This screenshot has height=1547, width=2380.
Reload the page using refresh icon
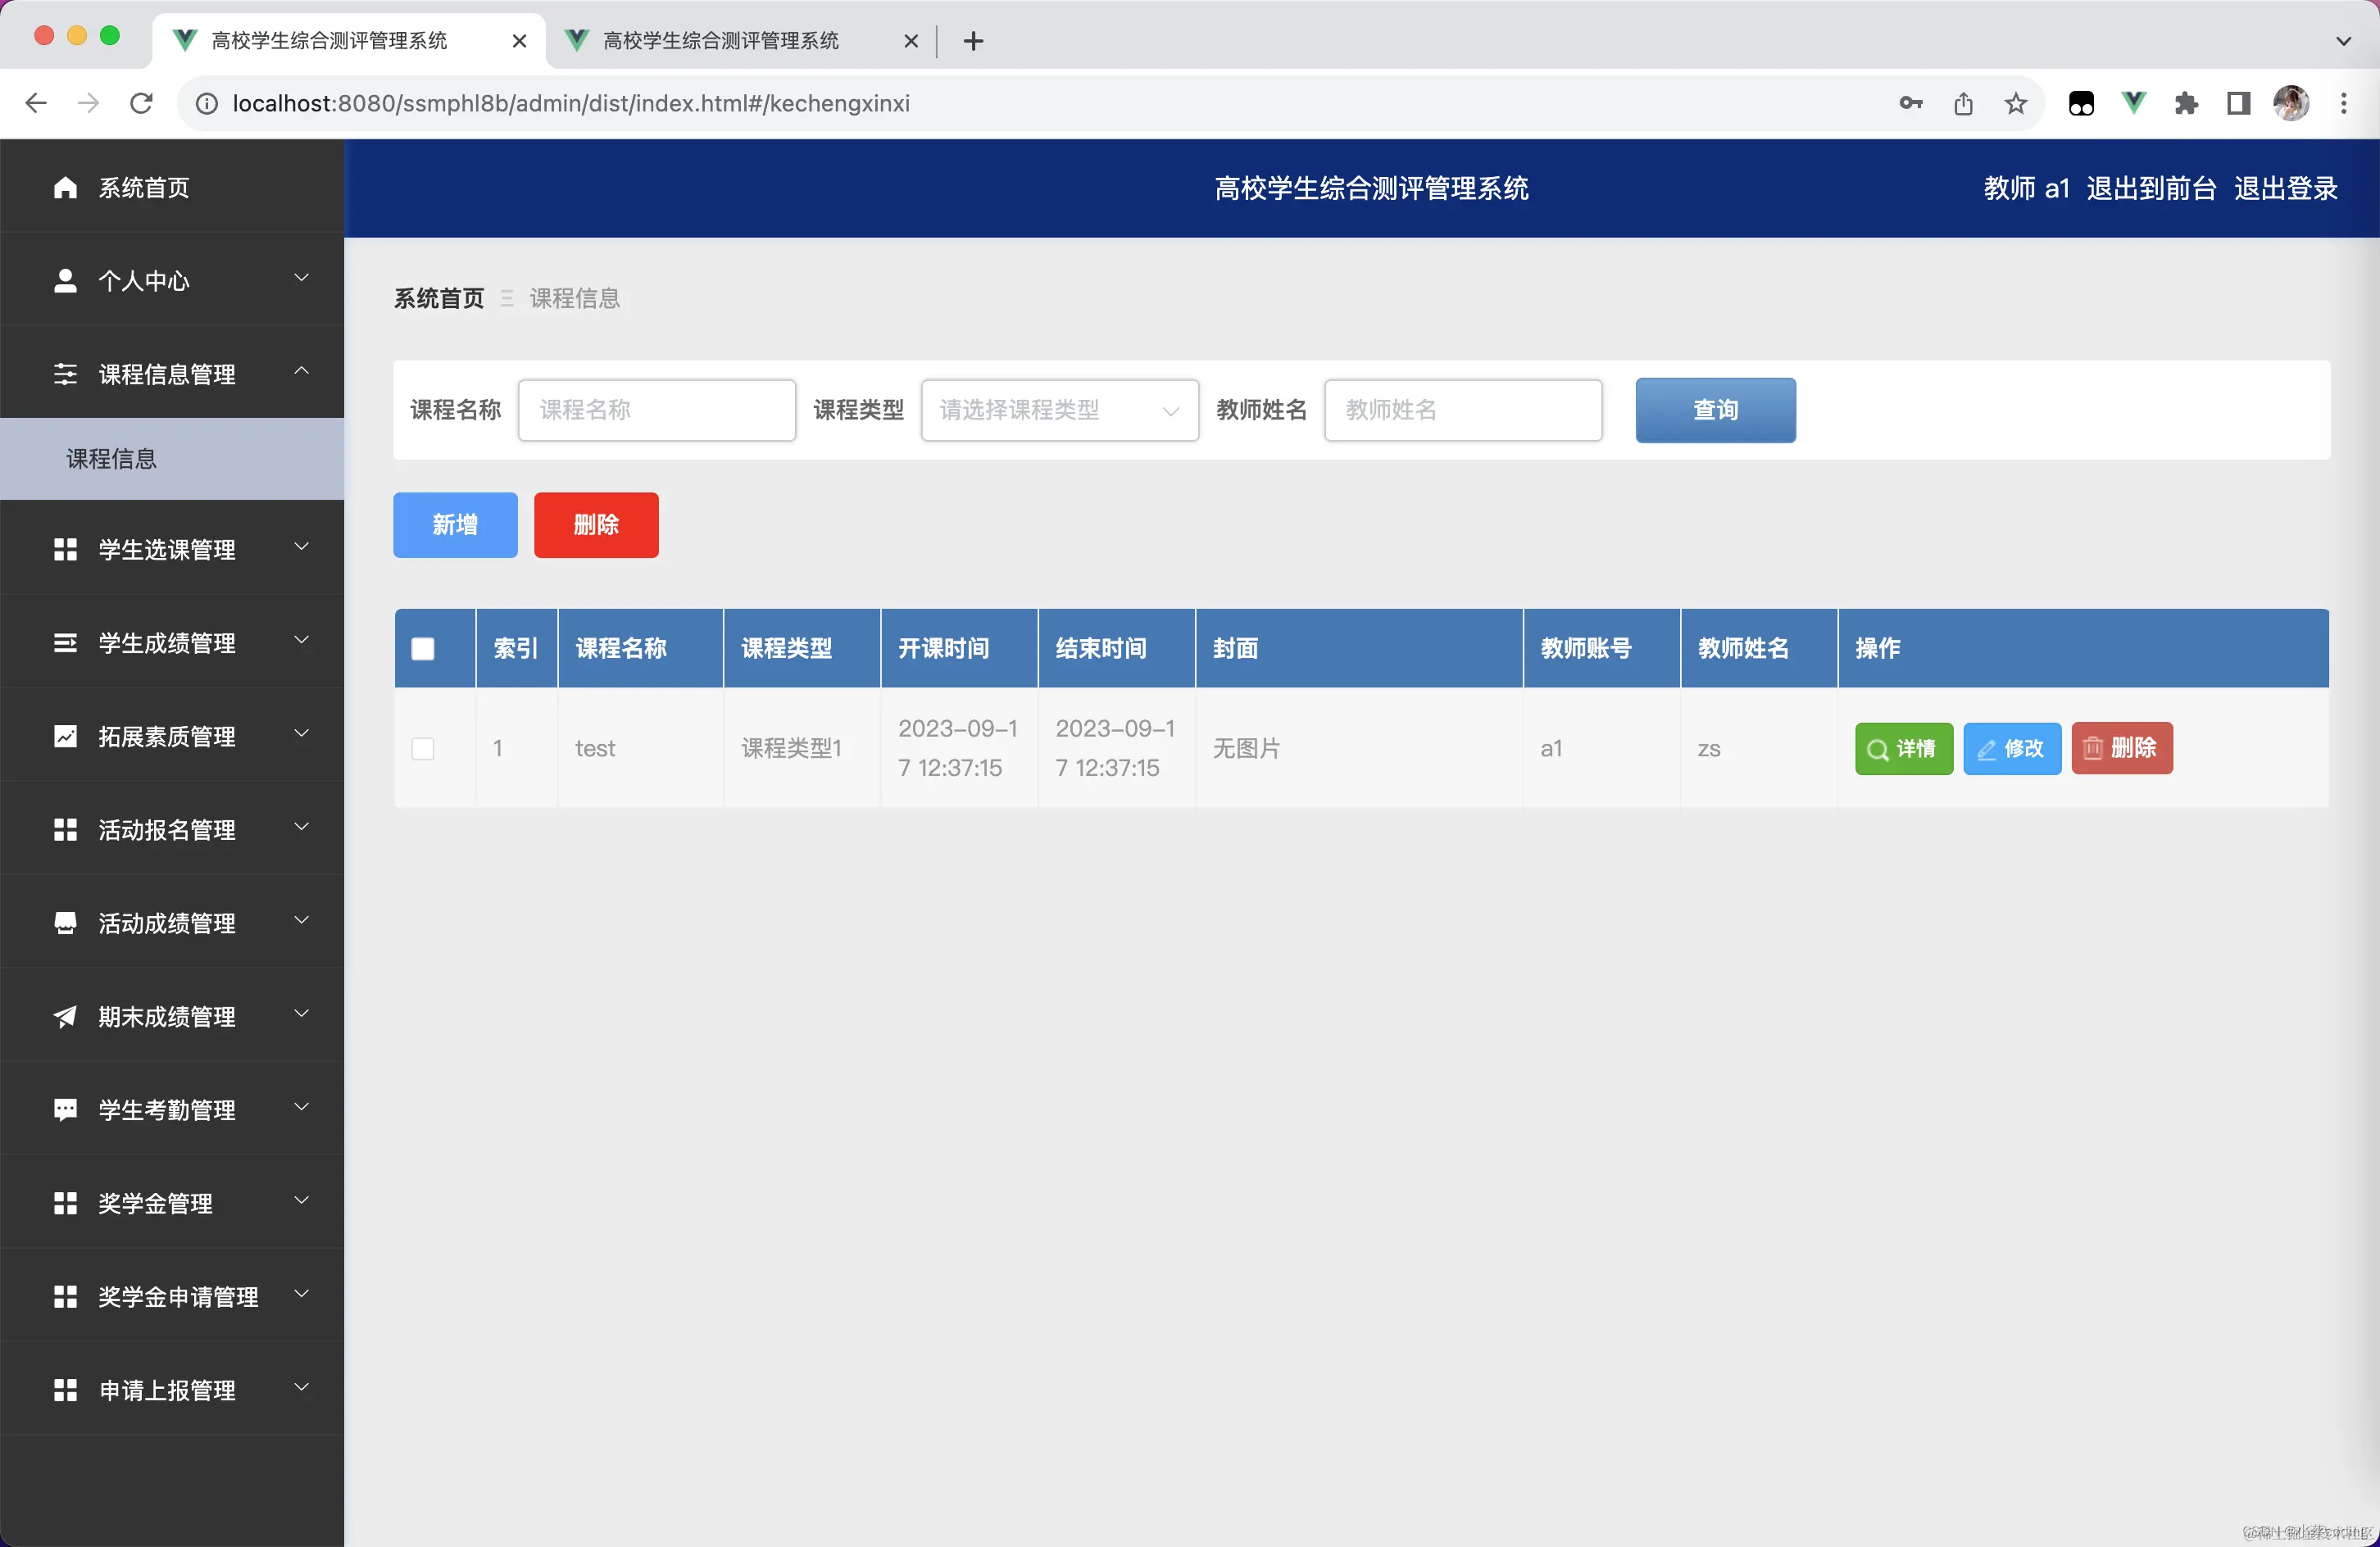141,103
